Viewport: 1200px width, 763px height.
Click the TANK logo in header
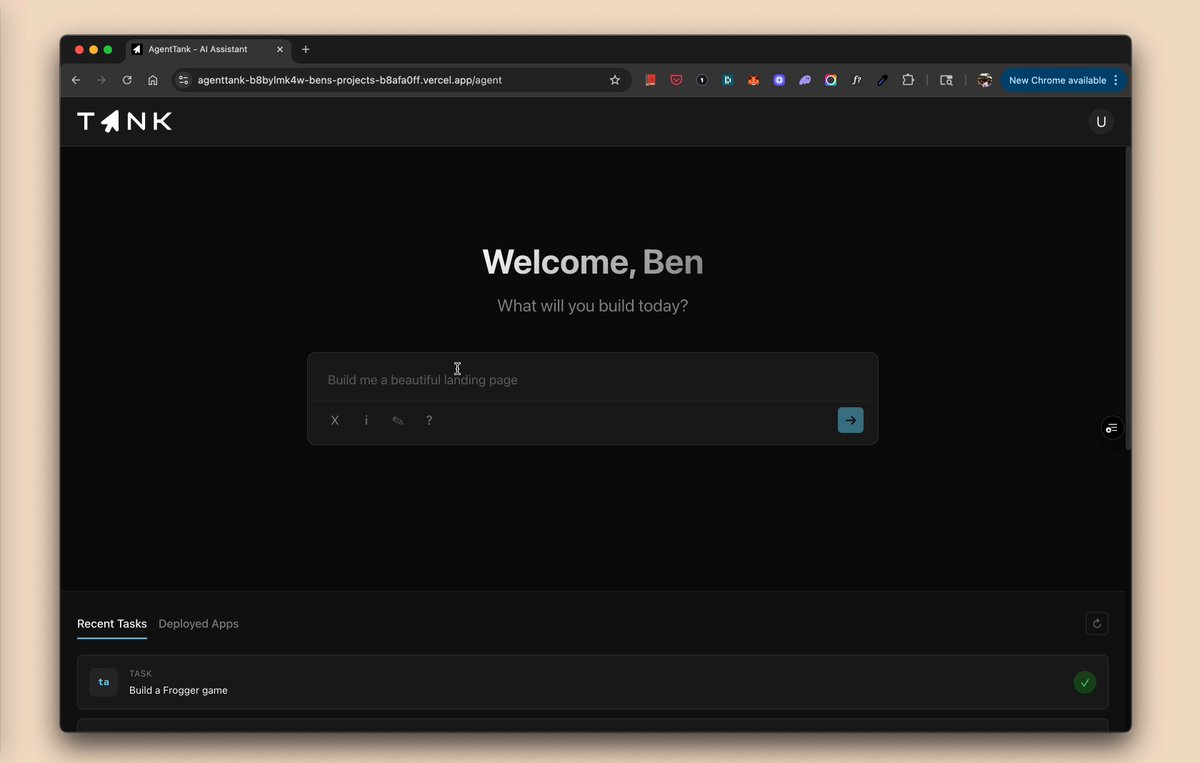click(x=125, y=121)
